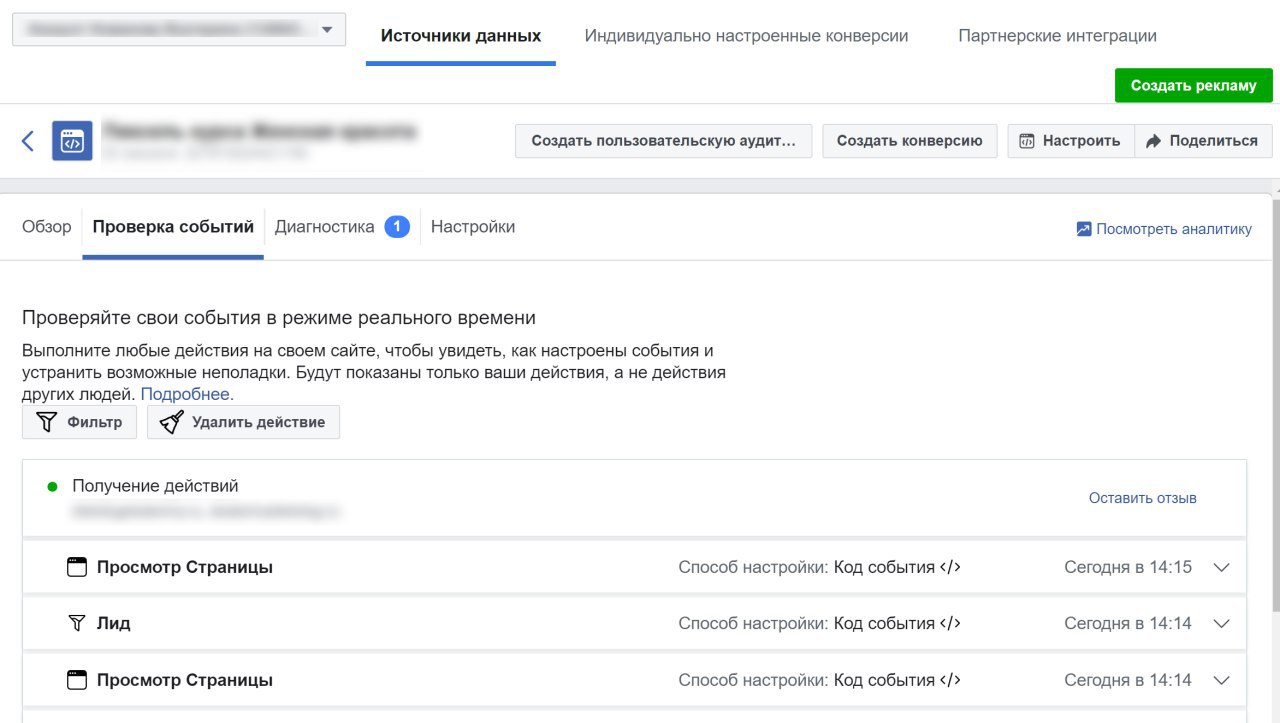Click the back arrow beside pixel icon
The width and height of the screenshot is (1280, 723).
[28, 141]
